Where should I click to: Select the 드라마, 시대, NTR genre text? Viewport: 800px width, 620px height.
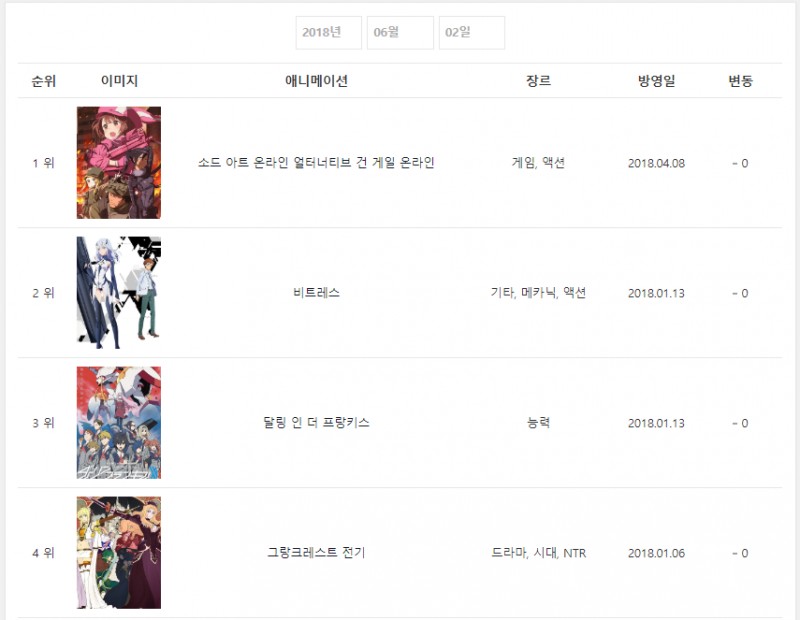538,553
